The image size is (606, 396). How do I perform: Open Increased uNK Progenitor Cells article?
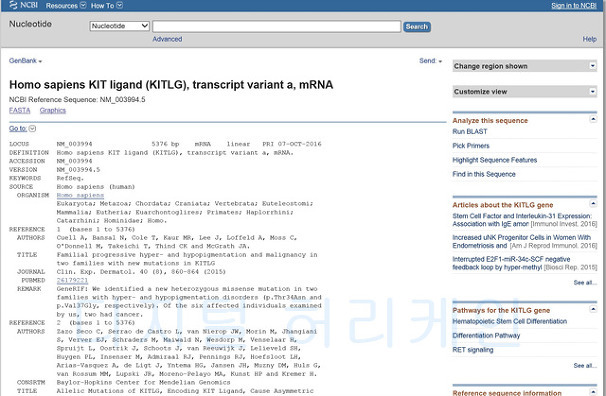521,241
